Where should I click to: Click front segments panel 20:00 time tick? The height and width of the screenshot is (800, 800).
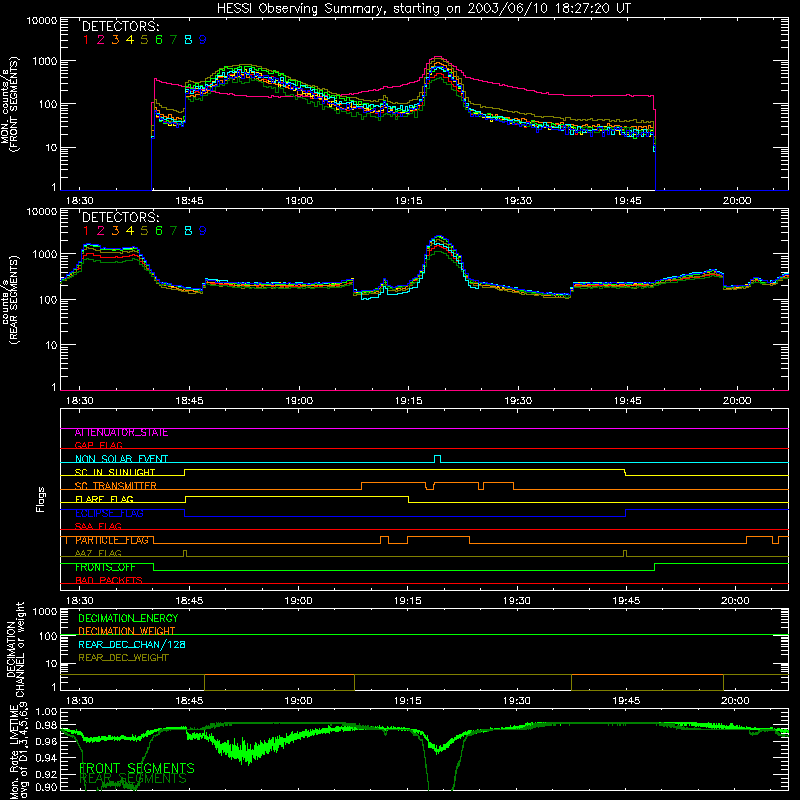point(737,201)
